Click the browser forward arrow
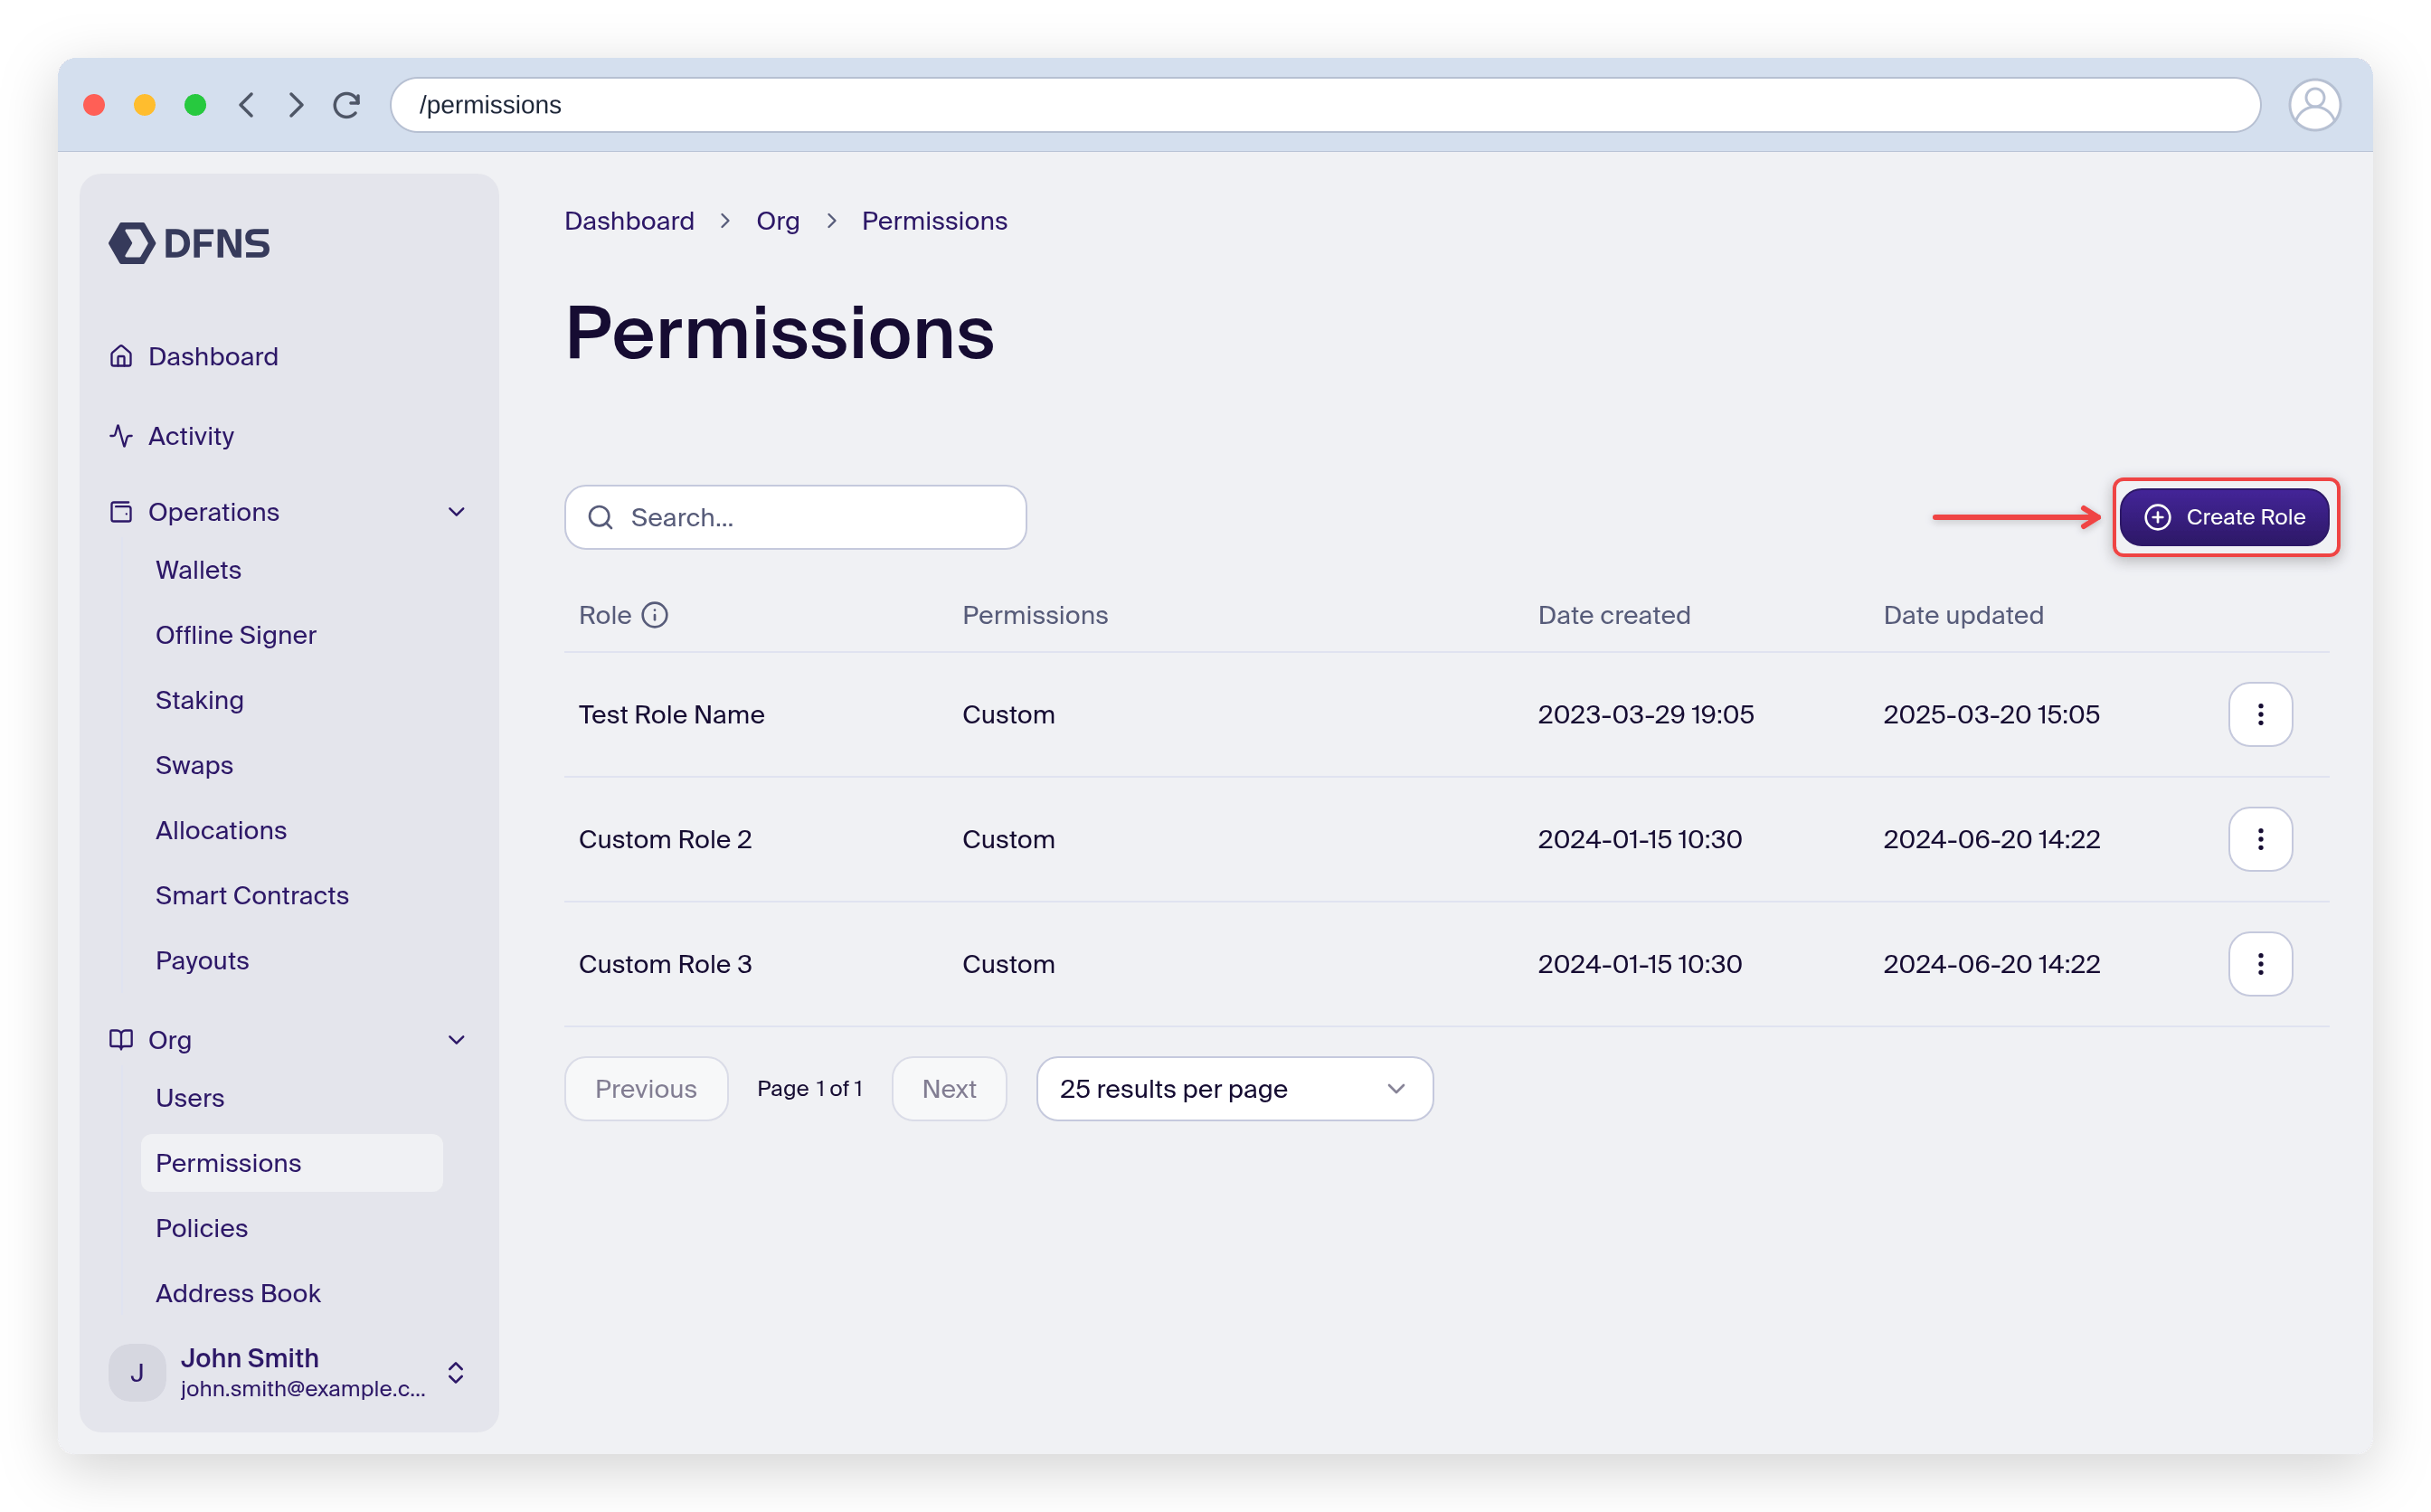 296,105
